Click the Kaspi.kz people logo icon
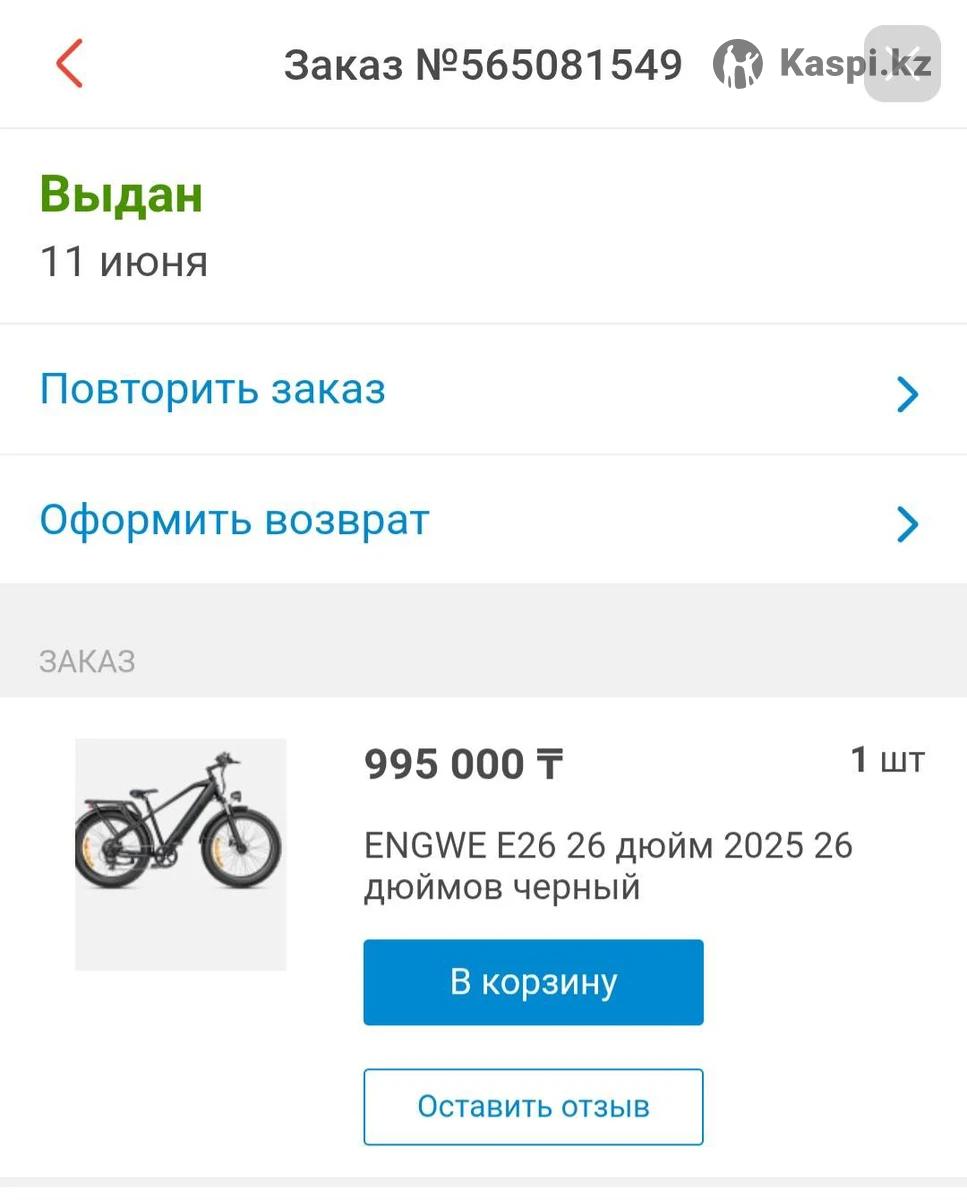 click(738, 65)
